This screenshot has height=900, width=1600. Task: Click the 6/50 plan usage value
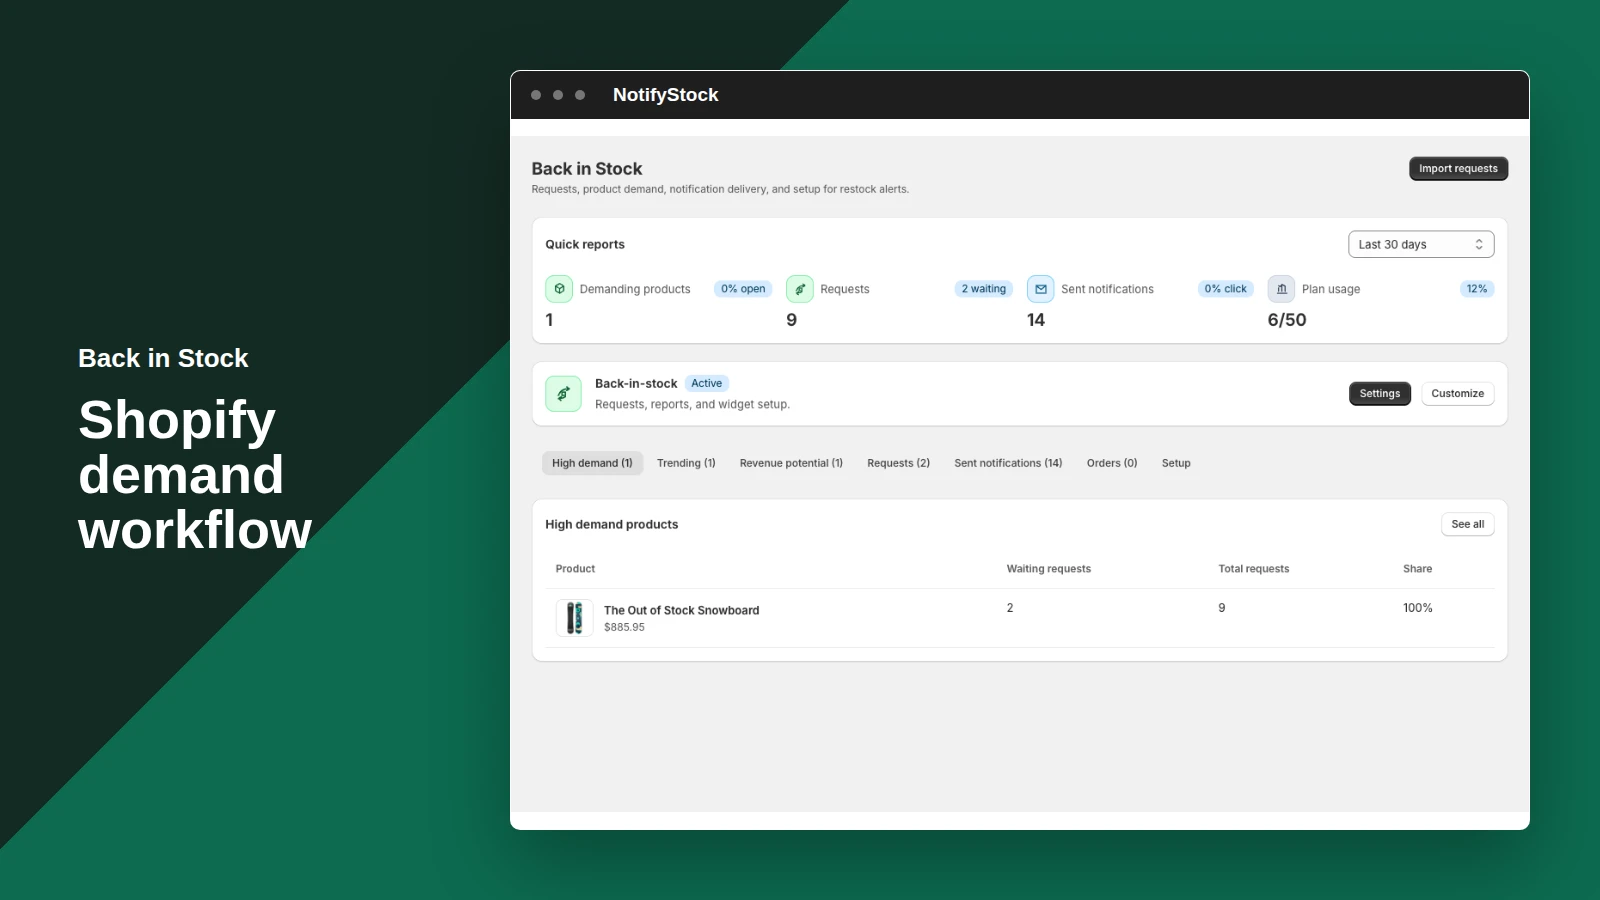tap(1287, 320)
